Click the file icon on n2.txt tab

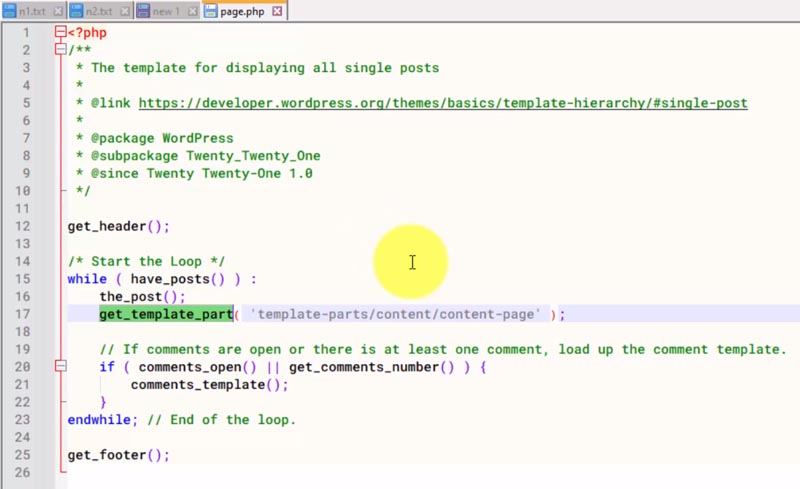(x=76, y=11)
